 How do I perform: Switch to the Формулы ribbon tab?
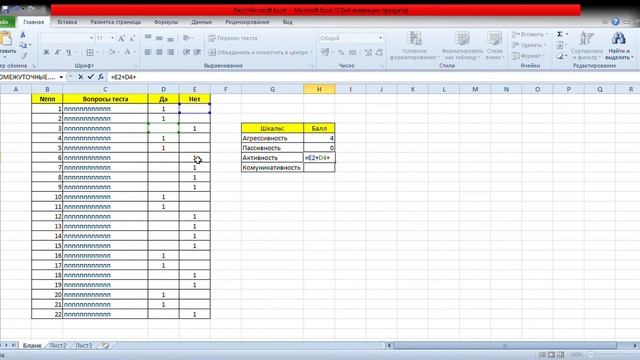[x=166, y=22]
